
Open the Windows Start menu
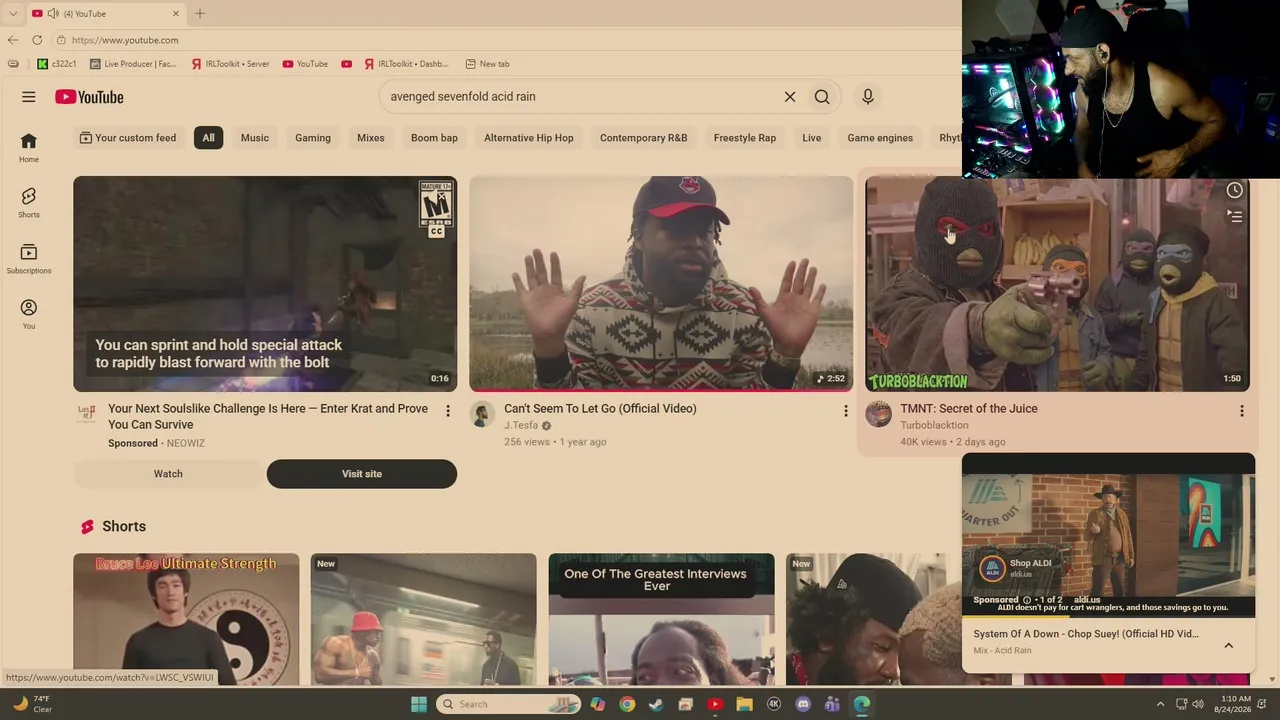(419, 704)
